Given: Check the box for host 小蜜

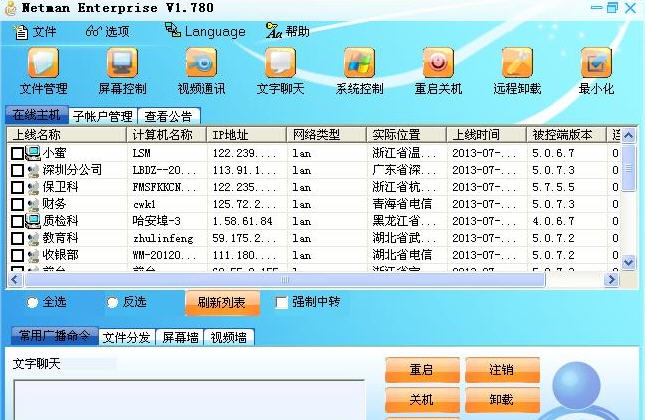Looking at the screenshot, I should click(17, 153).
